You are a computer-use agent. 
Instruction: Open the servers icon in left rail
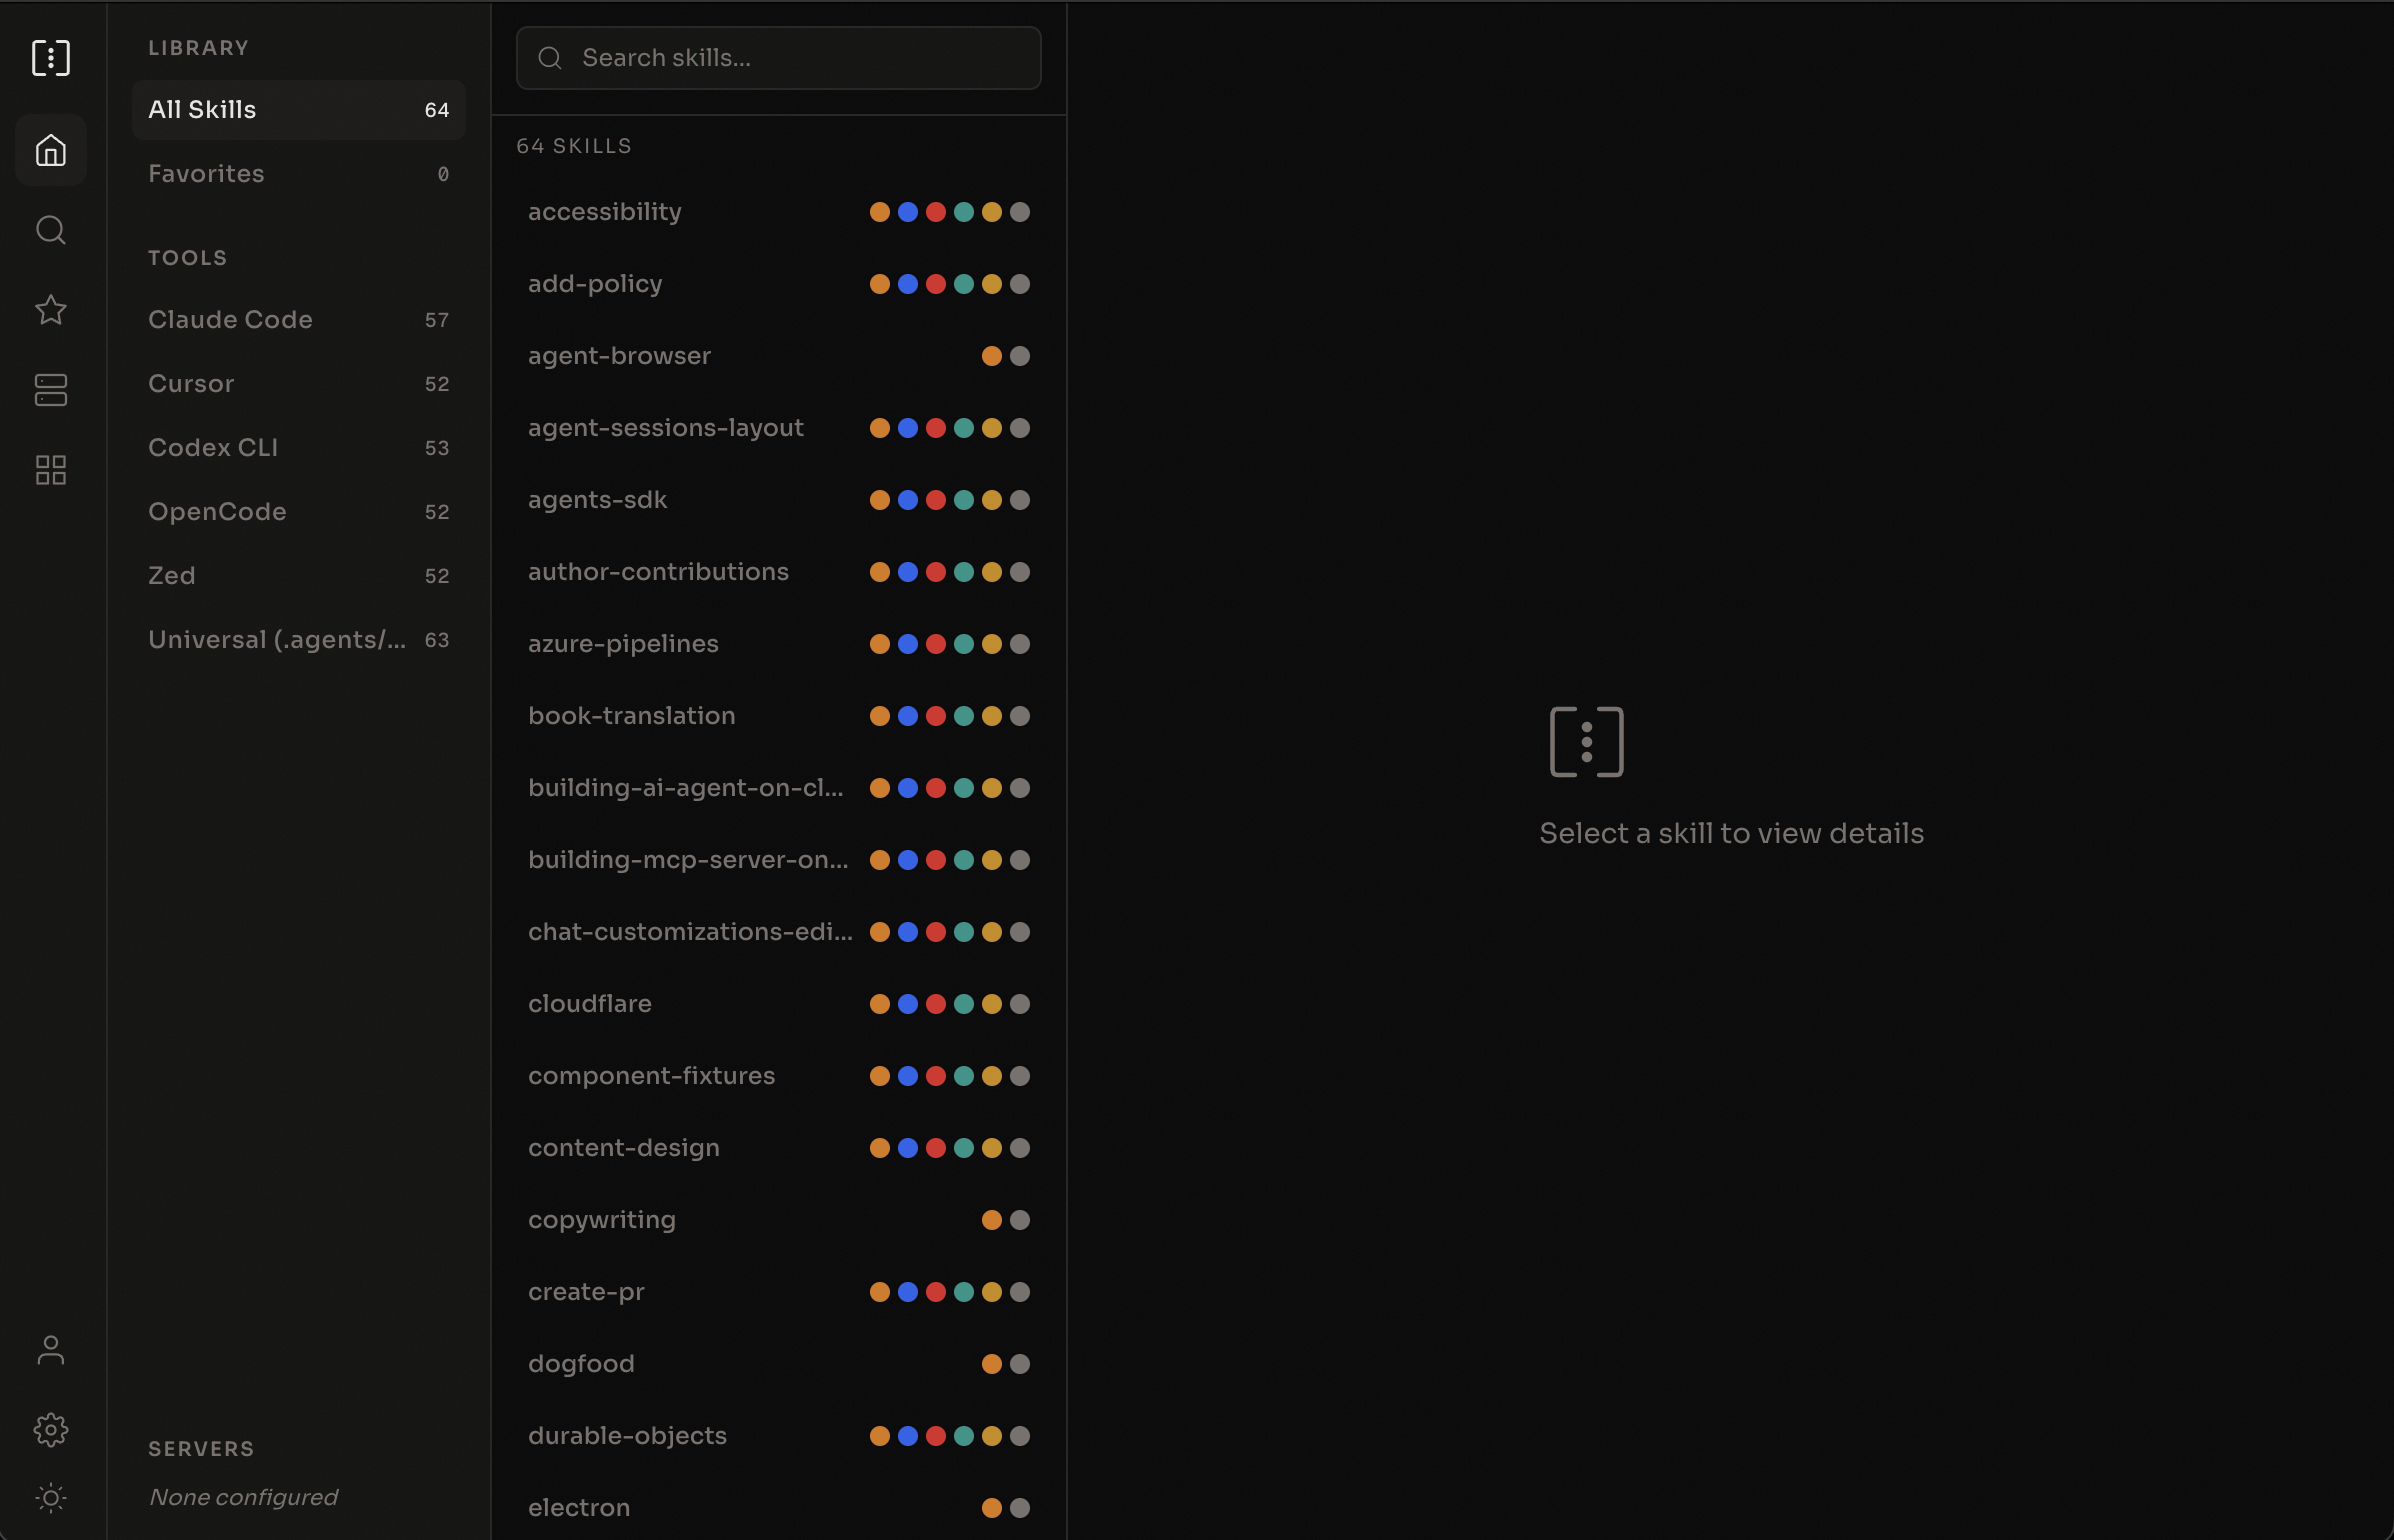[51, 390]
